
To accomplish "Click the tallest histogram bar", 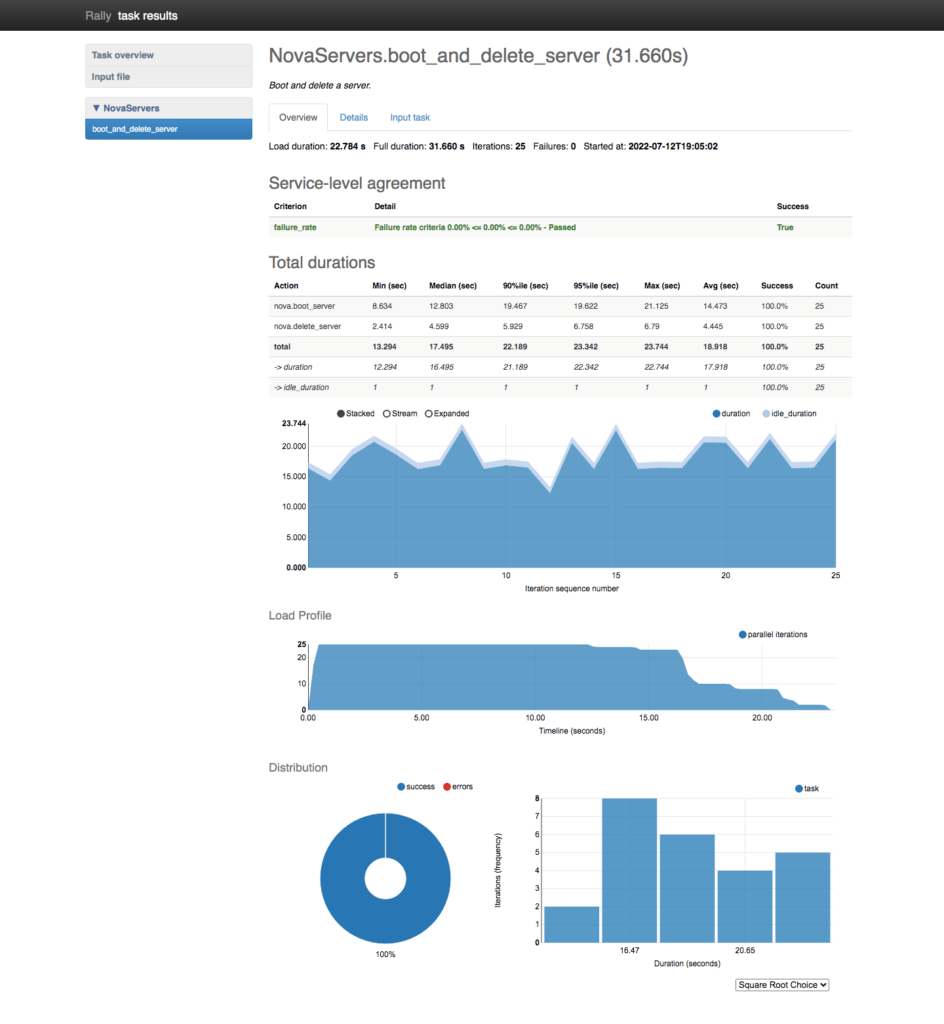I will pos(629,870).
